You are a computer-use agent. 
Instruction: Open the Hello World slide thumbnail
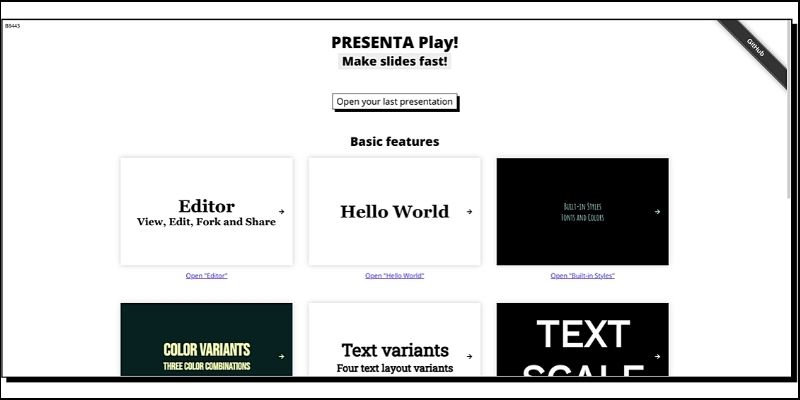pos(394,212)
